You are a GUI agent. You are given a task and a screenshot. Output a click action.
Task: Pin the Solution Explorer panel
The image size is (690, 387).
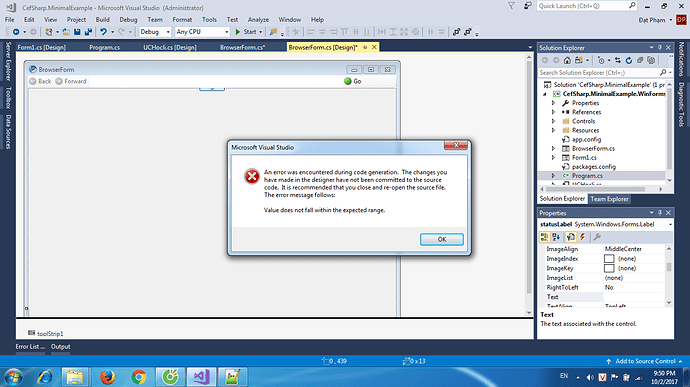point(660,48)
